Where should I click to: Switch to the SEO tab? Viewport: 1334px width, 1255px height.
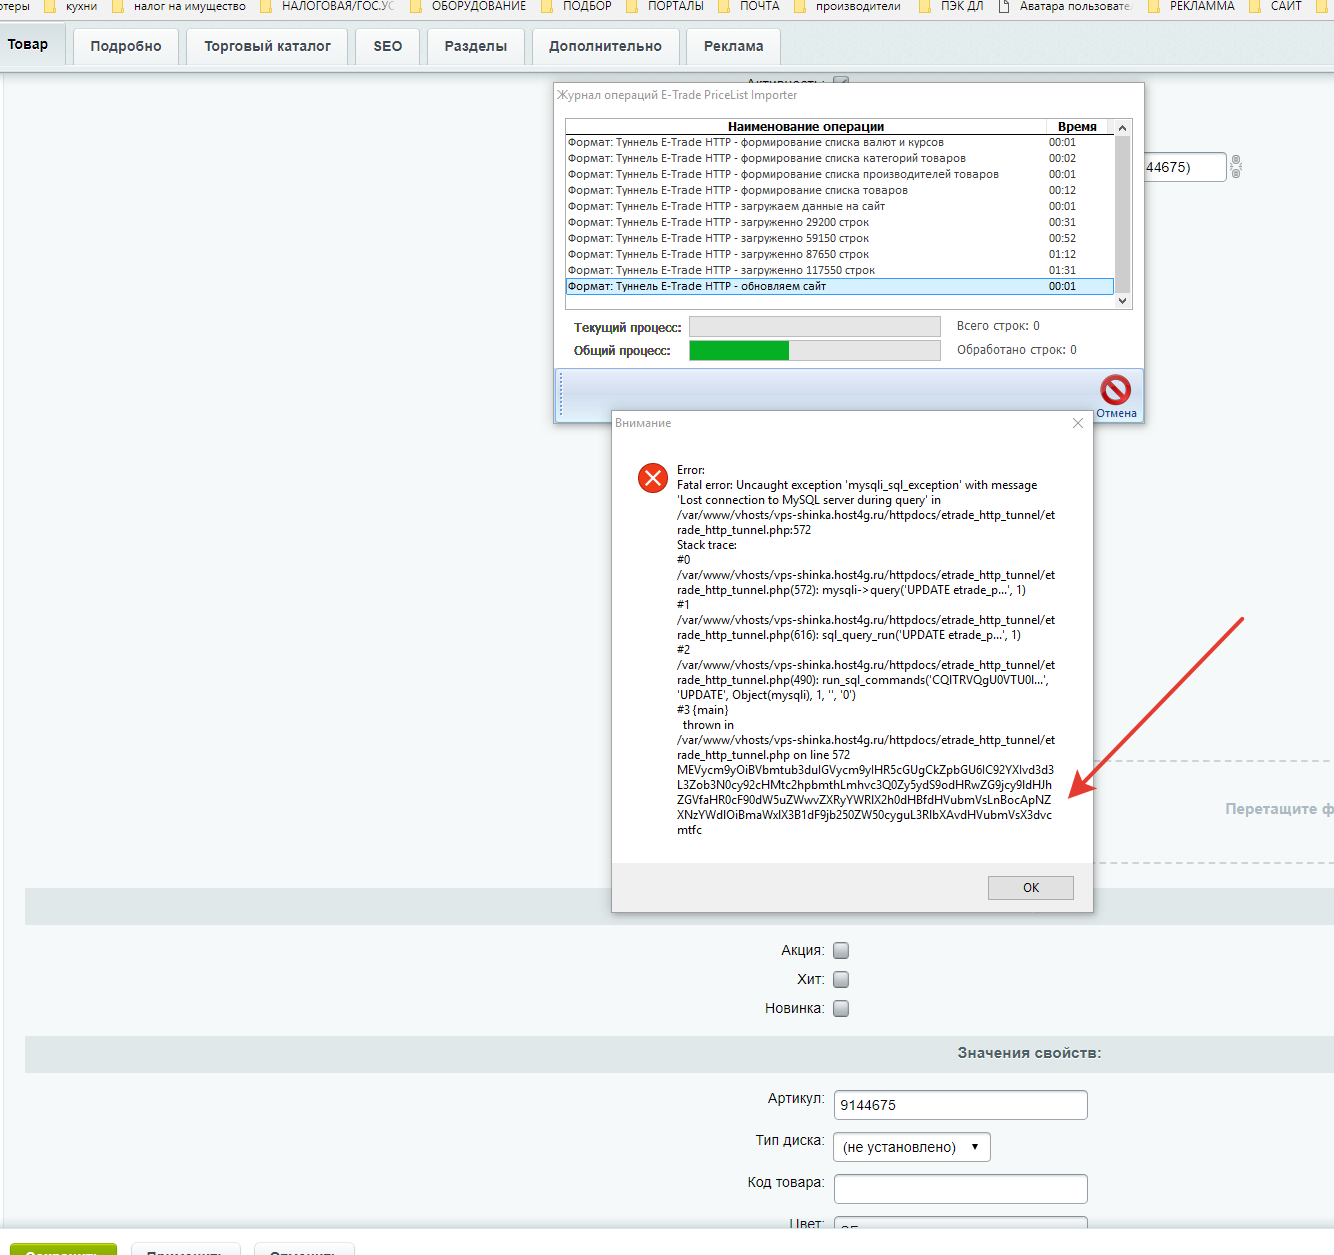tap(388, 46)
